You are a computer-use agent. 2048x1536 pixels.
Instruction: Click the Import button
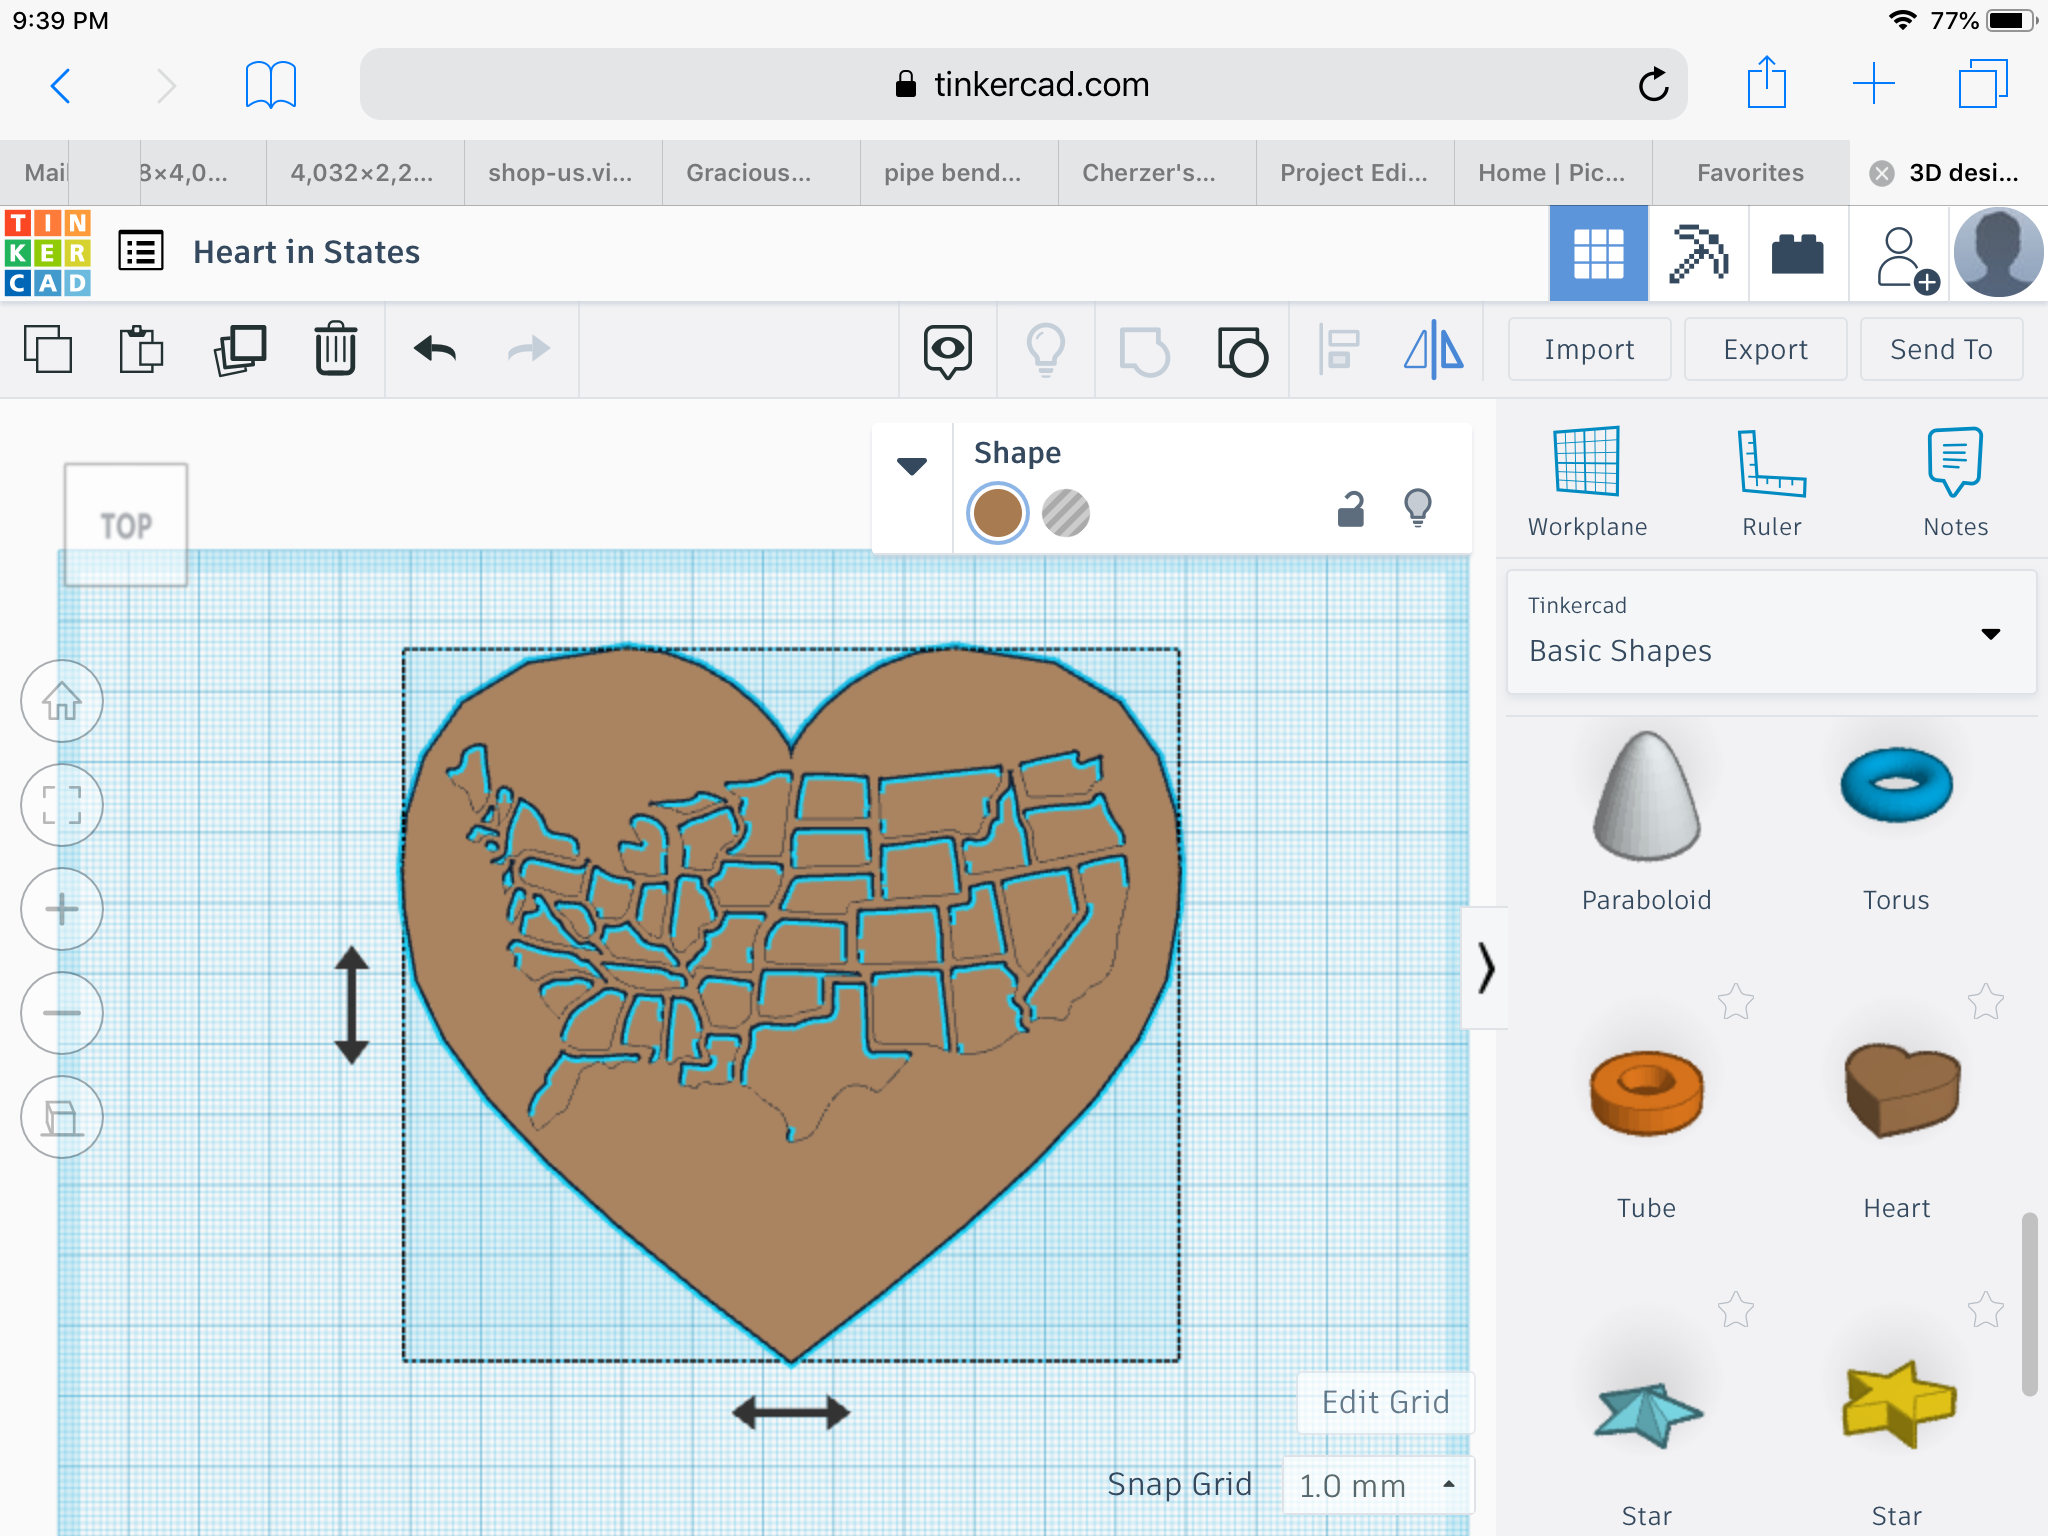click(x=1590, y=350)
